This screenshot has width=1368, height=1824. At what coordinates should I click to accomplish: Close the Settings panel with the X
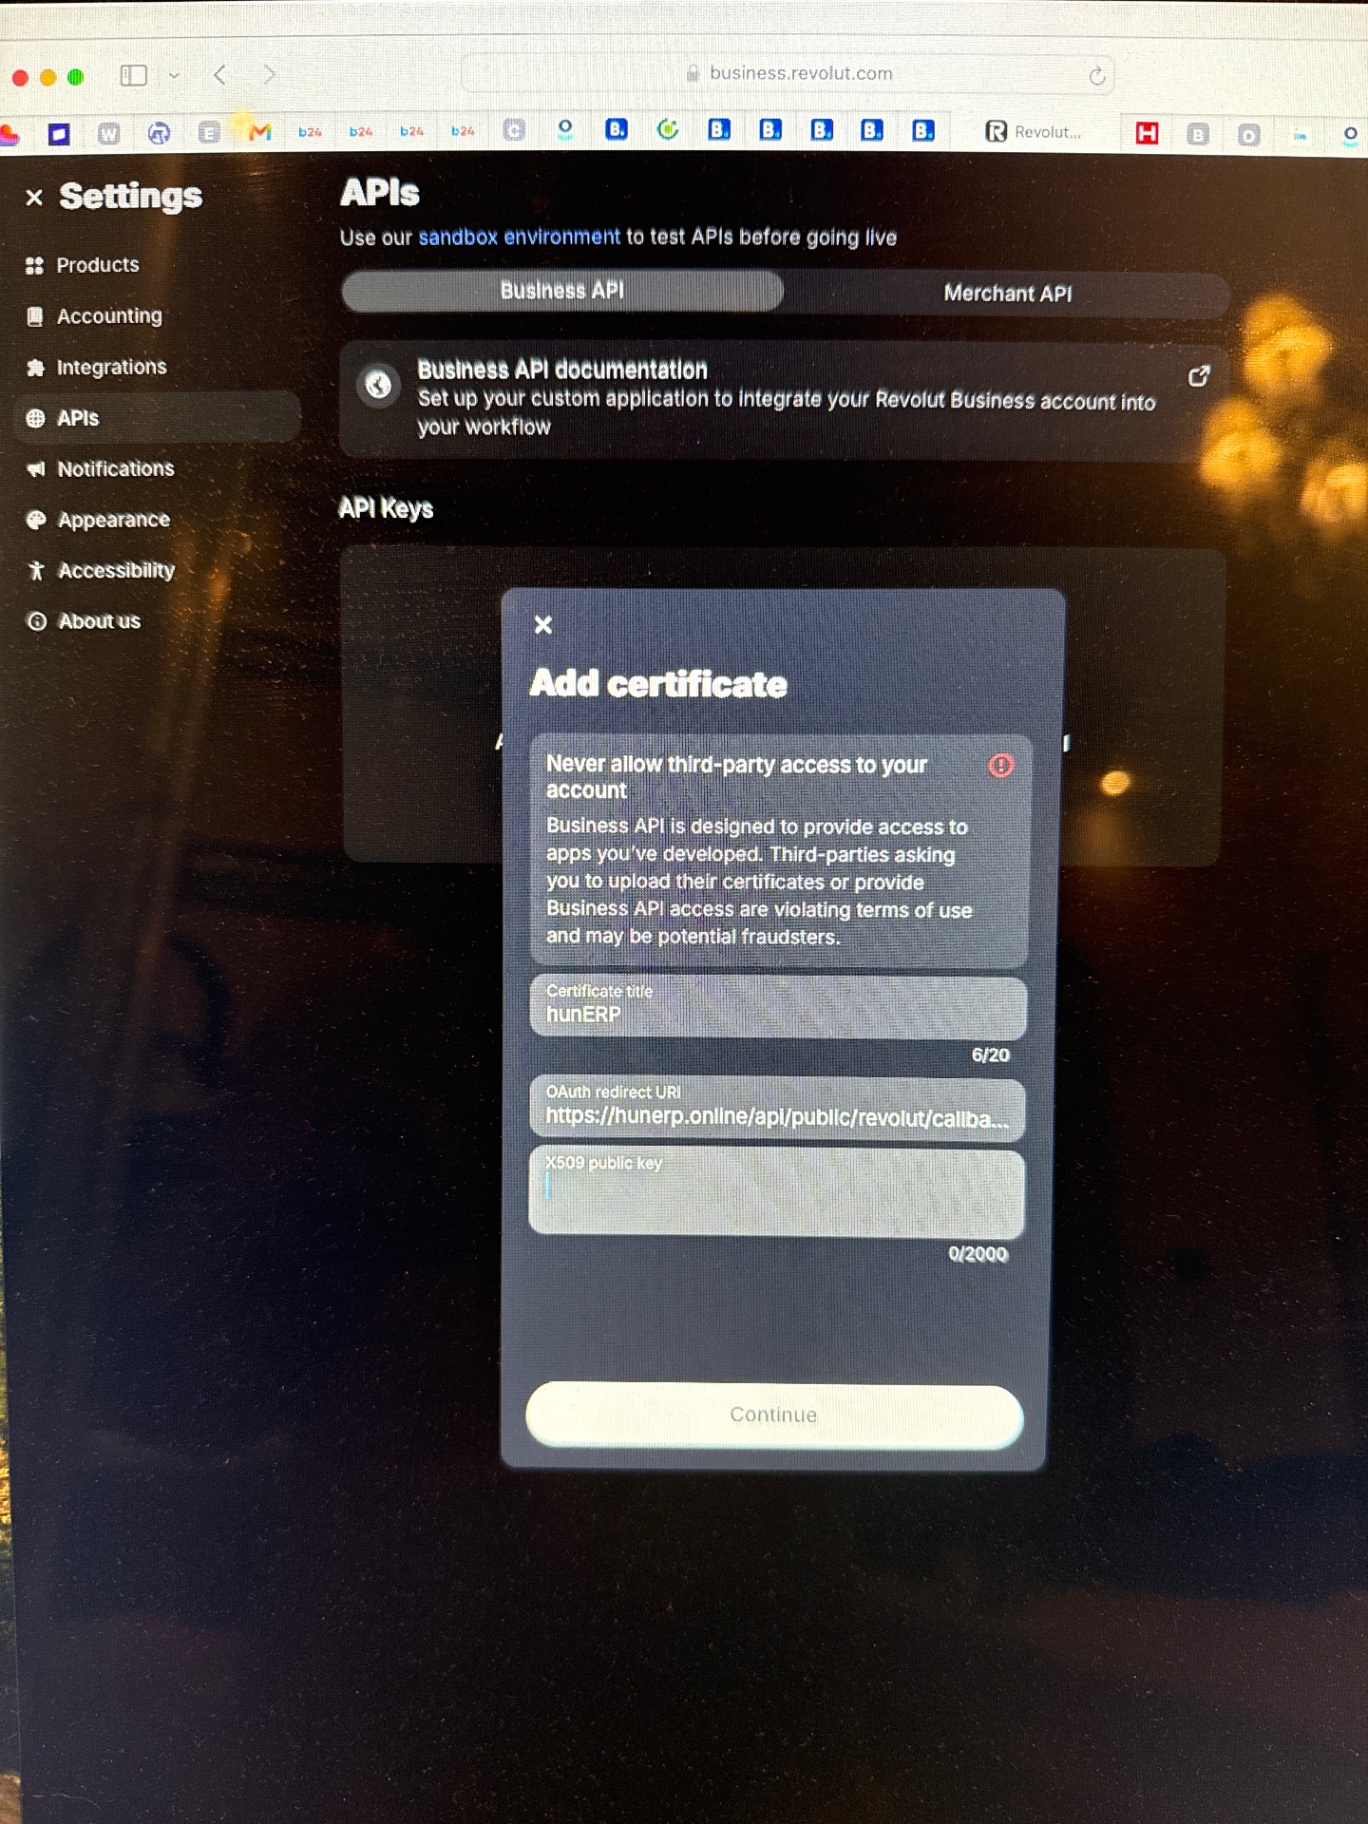tap(34, 197)
